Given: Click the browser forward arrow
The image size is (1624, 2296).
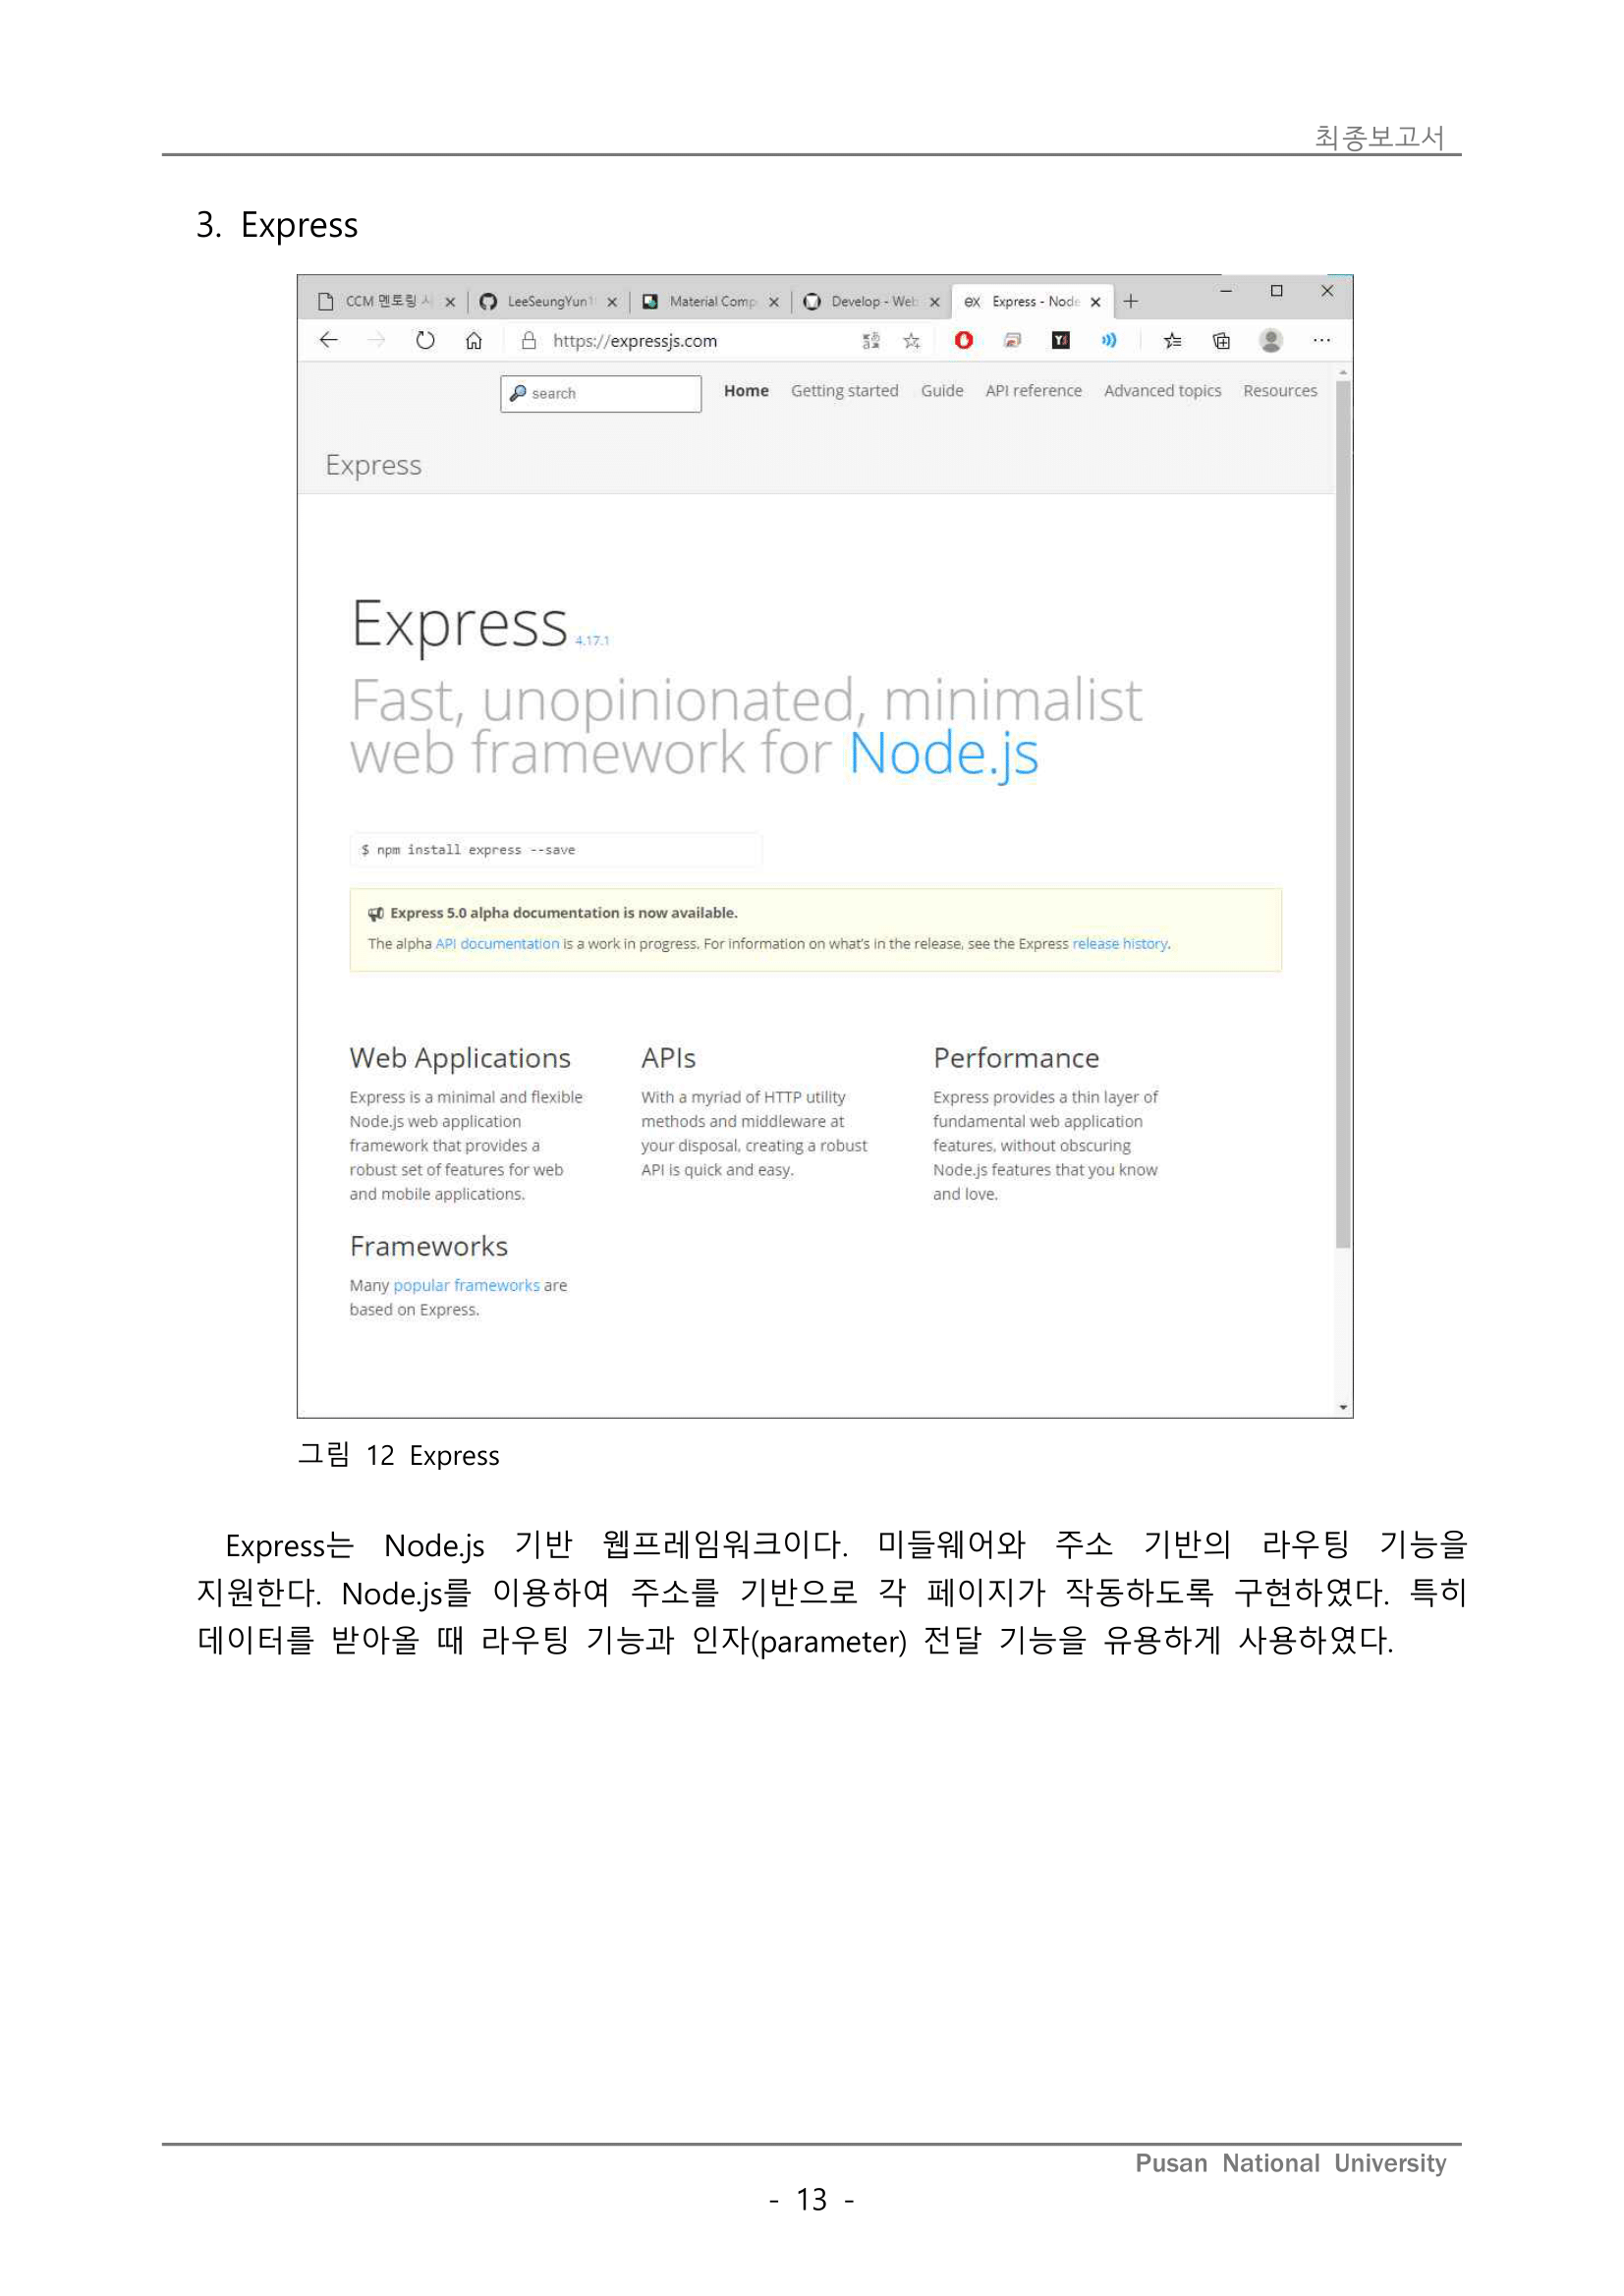Looking at the screenshot, I should (376, 341).
